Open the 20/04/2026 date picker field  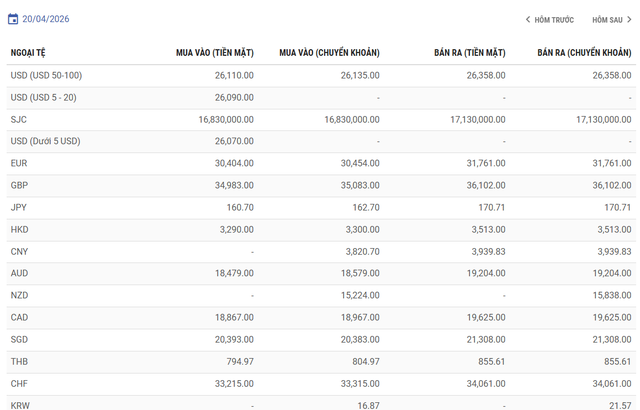[x=46, y=19]
